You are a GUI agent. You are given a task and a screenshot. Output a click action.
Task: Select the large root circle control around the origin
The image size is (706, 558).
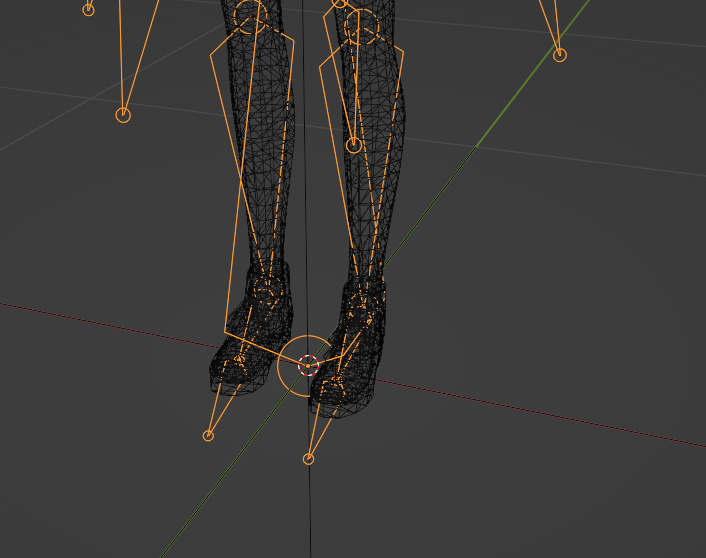pos(307,366)
